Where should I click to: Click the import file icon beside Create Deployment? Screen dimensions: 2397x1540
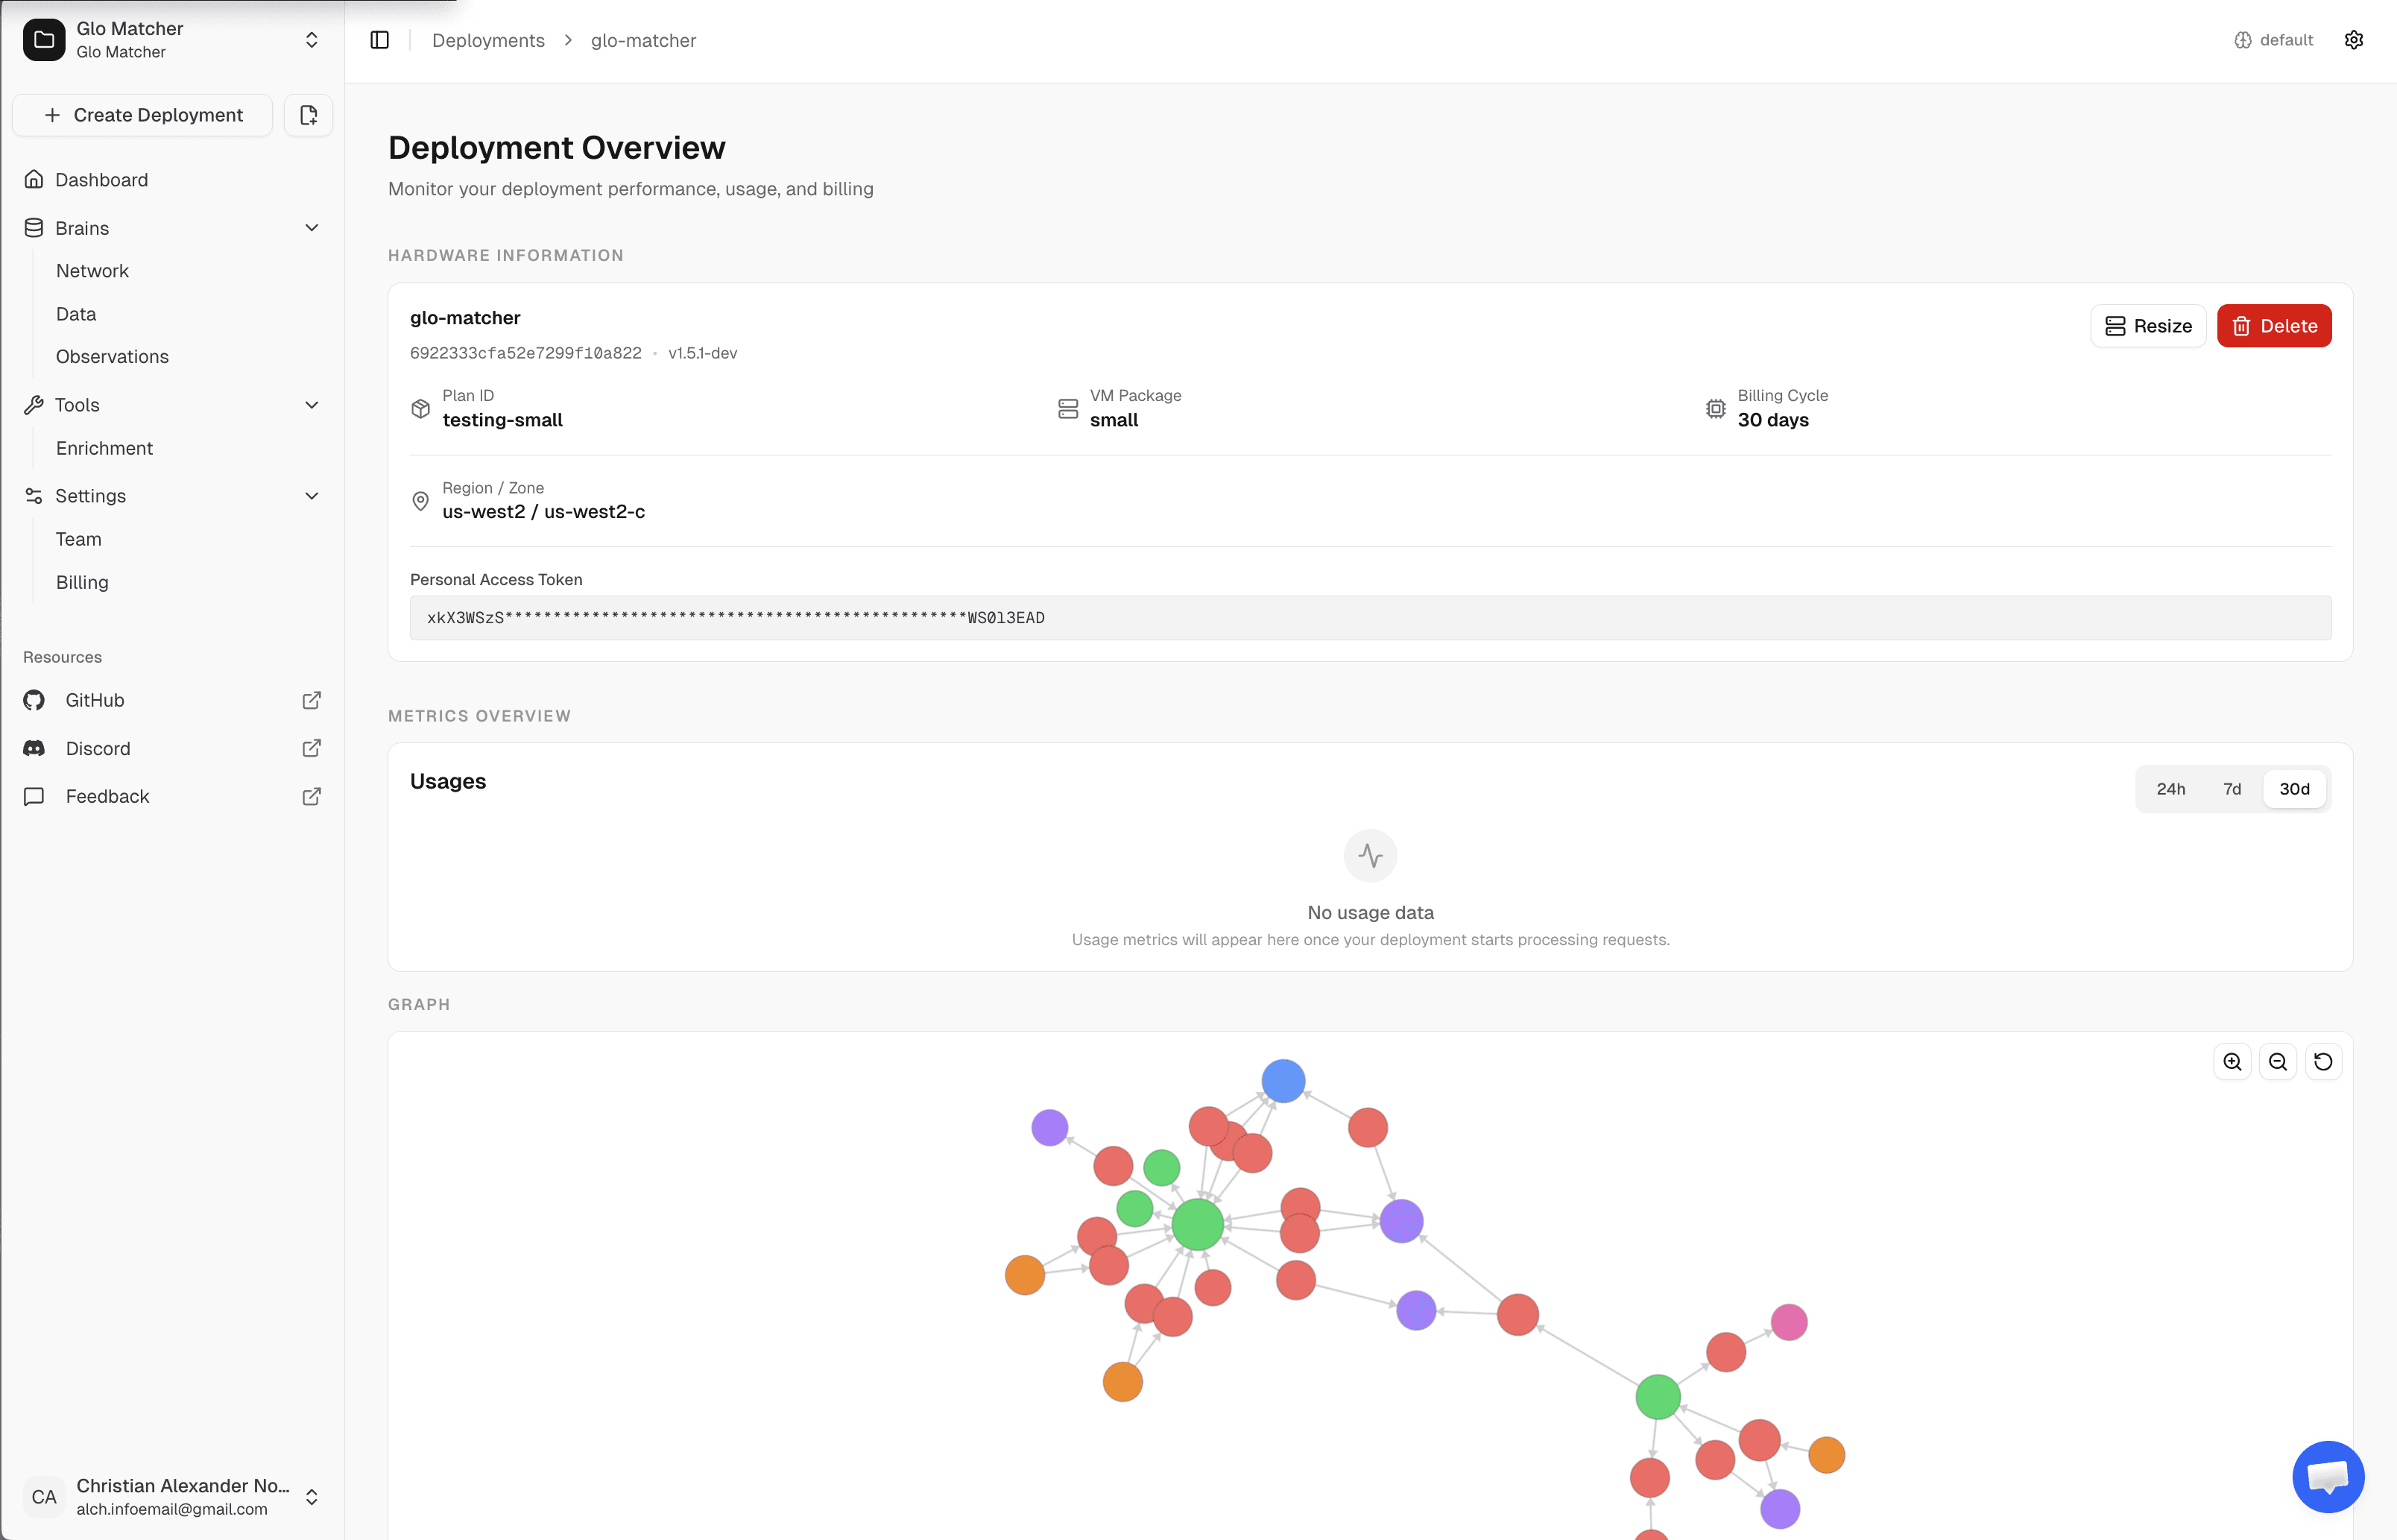pos(308,115)
